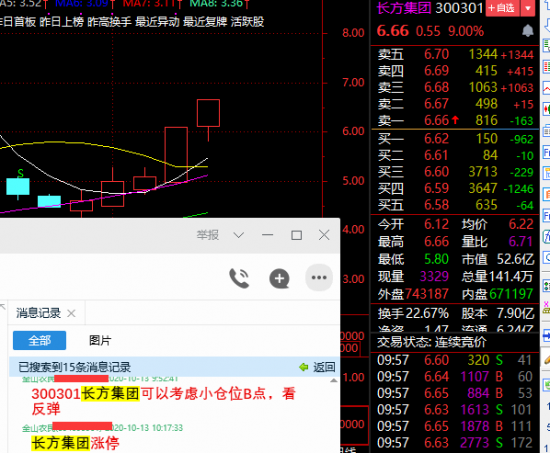Click 均价 value 6.22

(521, 224)
